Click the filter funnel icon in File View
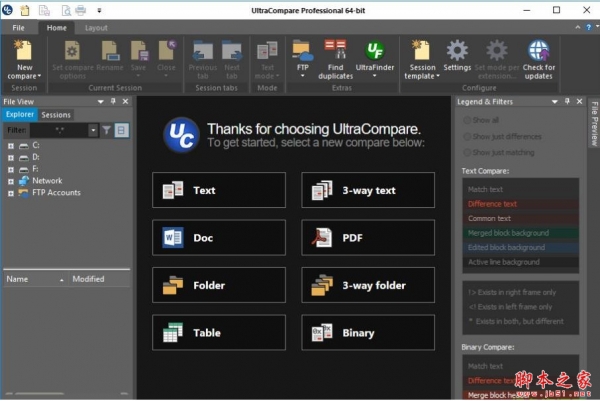600x401 pixels. 107,130
